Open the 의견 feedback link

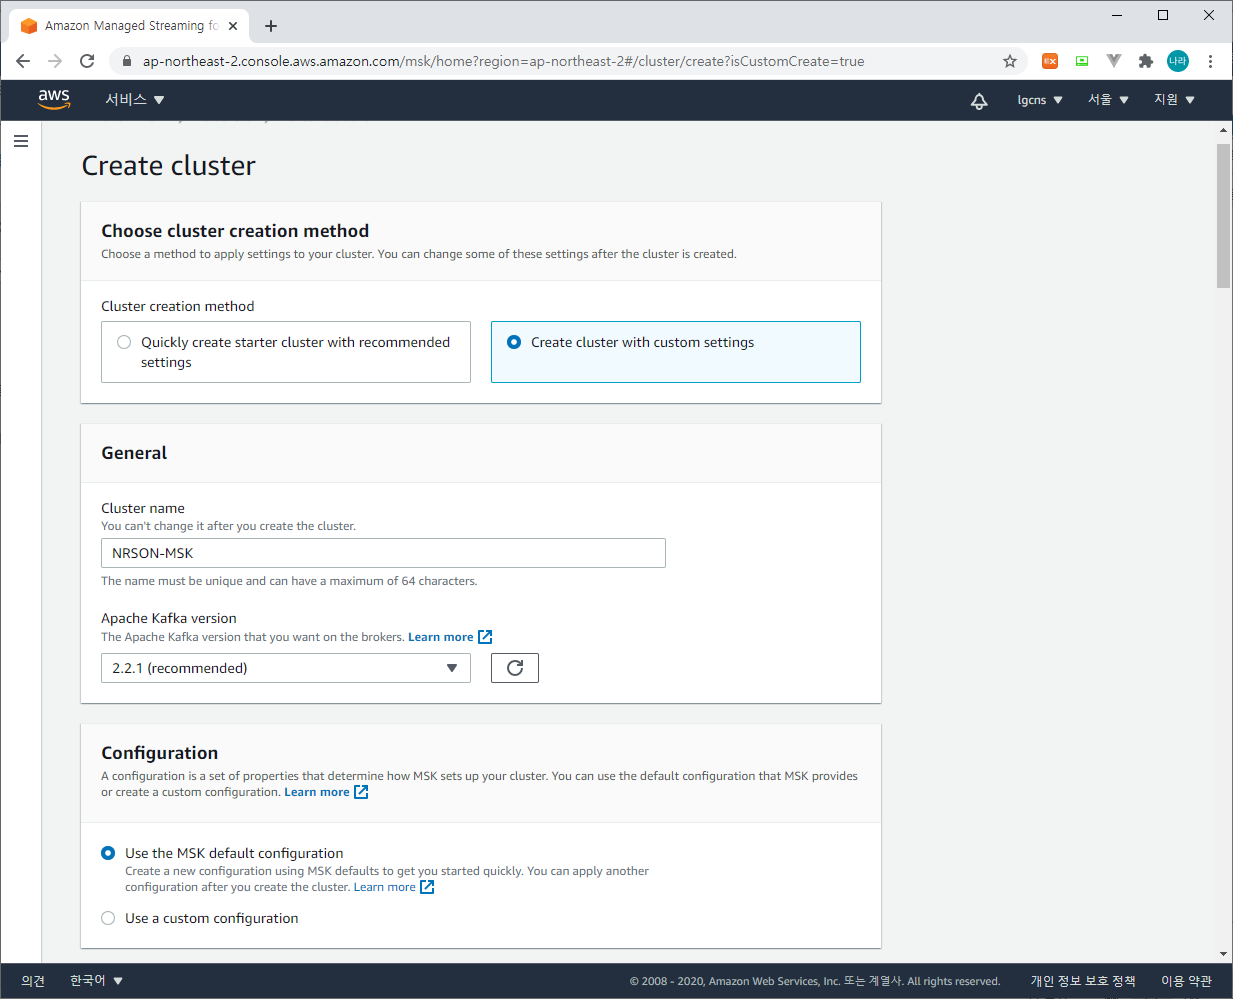(33, 981)
